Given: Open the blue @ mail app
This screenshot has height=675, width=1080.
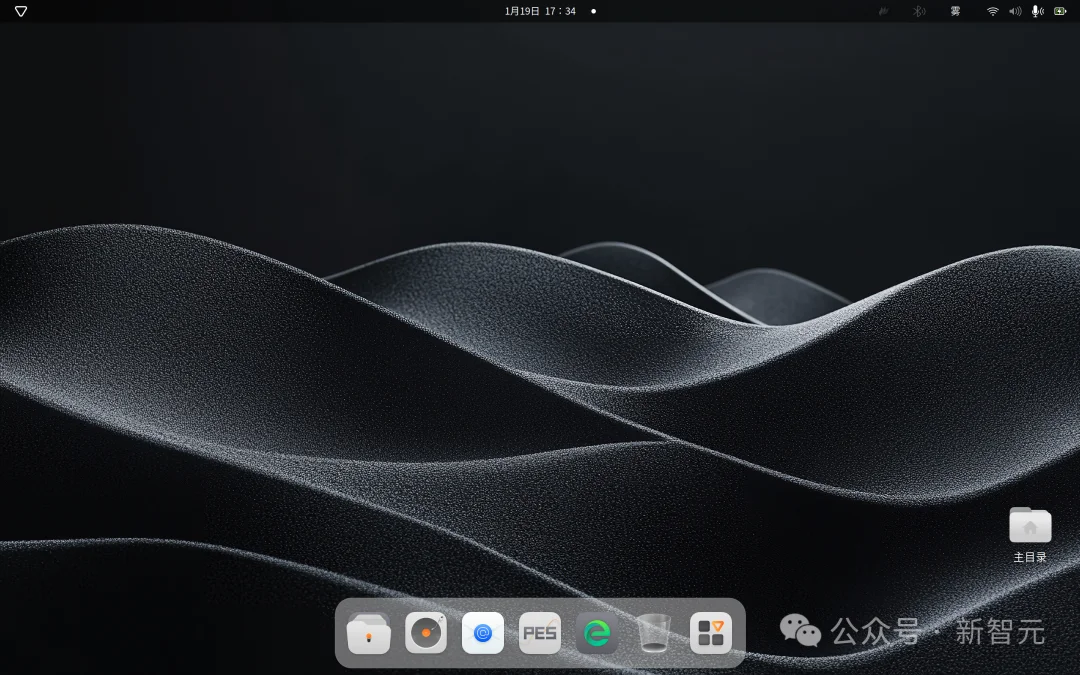Looking at the screenshot, I should tap(483, 633).
